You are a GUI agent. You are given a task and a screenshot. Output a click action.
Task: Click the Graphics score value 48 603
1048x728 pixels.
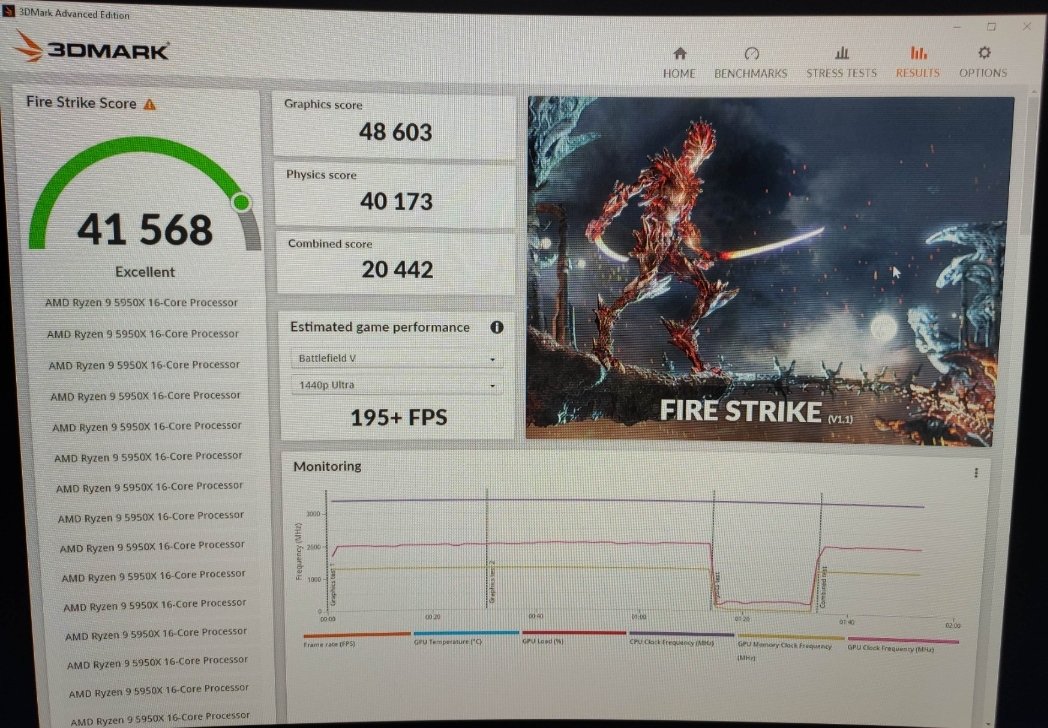tap(396, 132)
